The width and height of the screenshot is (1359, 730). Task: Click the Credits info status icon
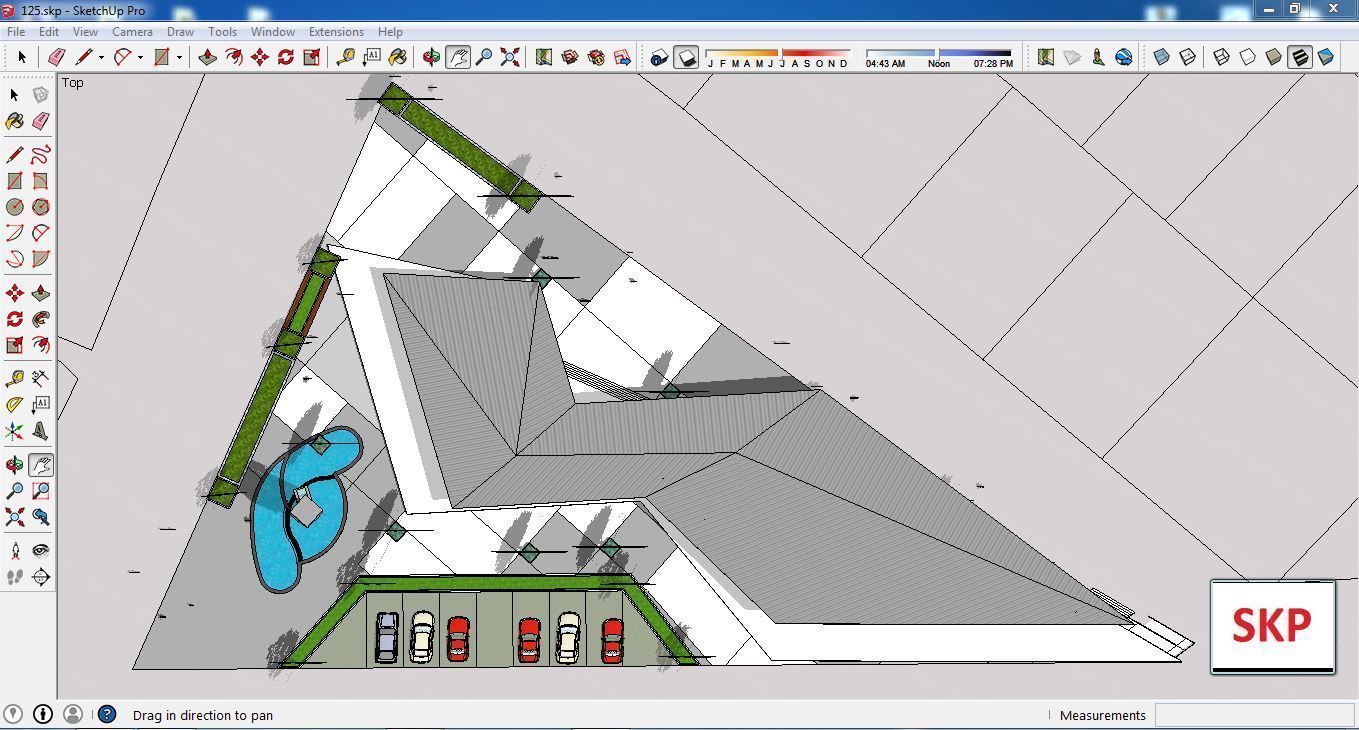coord(43,714)
